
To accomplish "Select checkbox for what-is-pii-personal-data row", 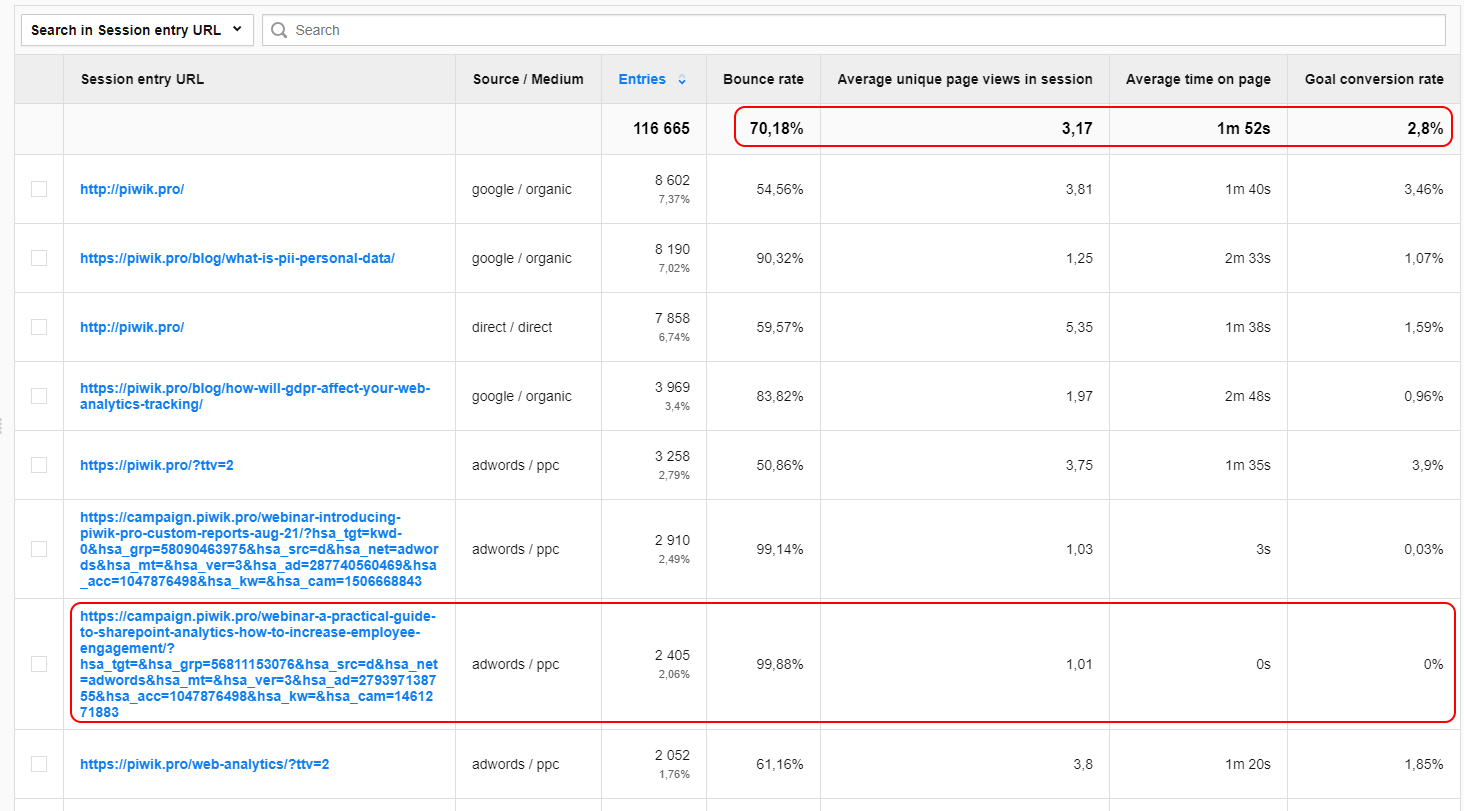I will point(39,258).
